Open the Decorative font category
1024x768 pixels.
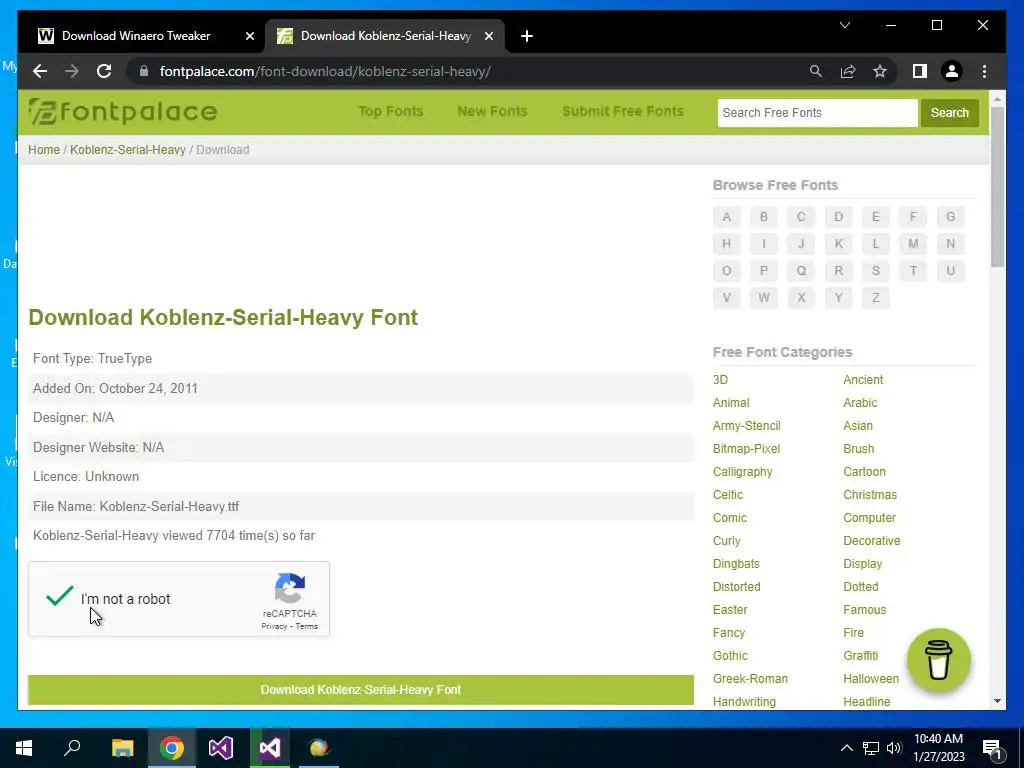click(x=872, y=541)
